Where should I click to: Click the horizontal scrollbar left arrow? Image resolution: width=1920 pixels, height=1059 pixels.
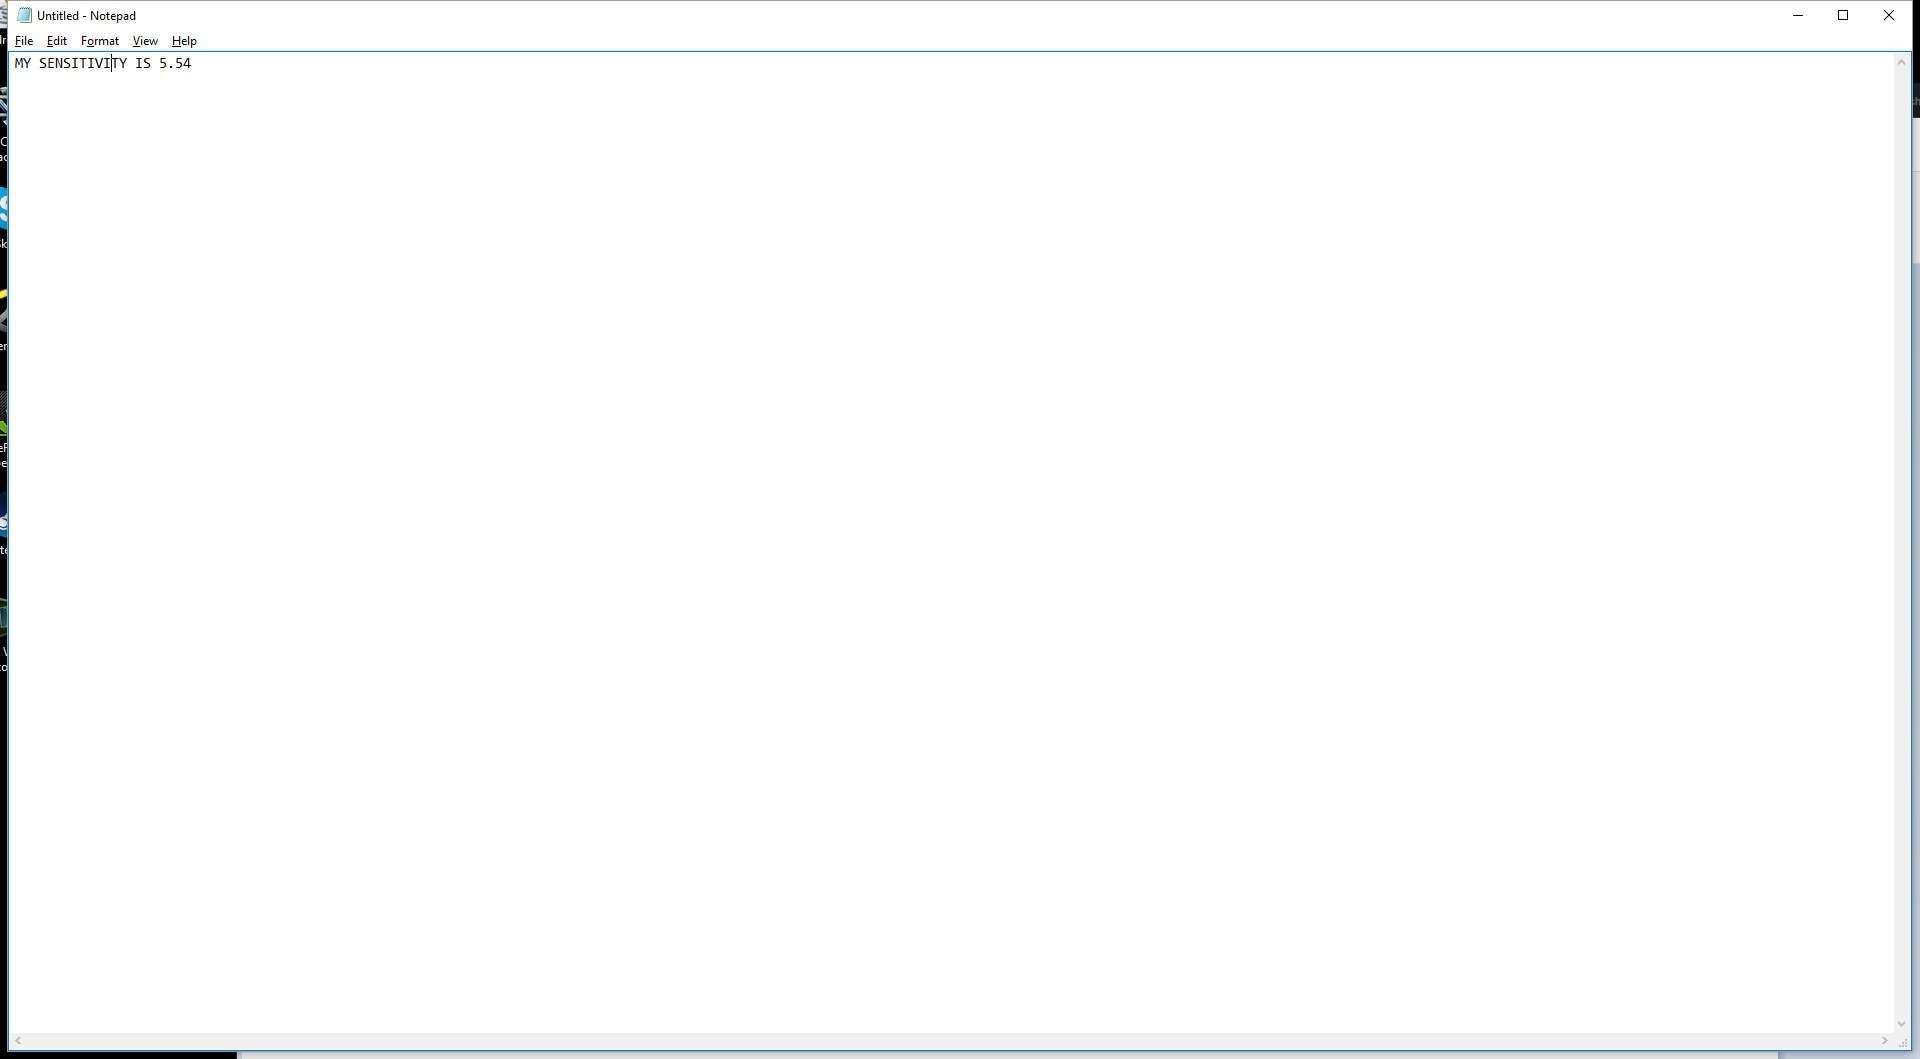coord(18,1041)
